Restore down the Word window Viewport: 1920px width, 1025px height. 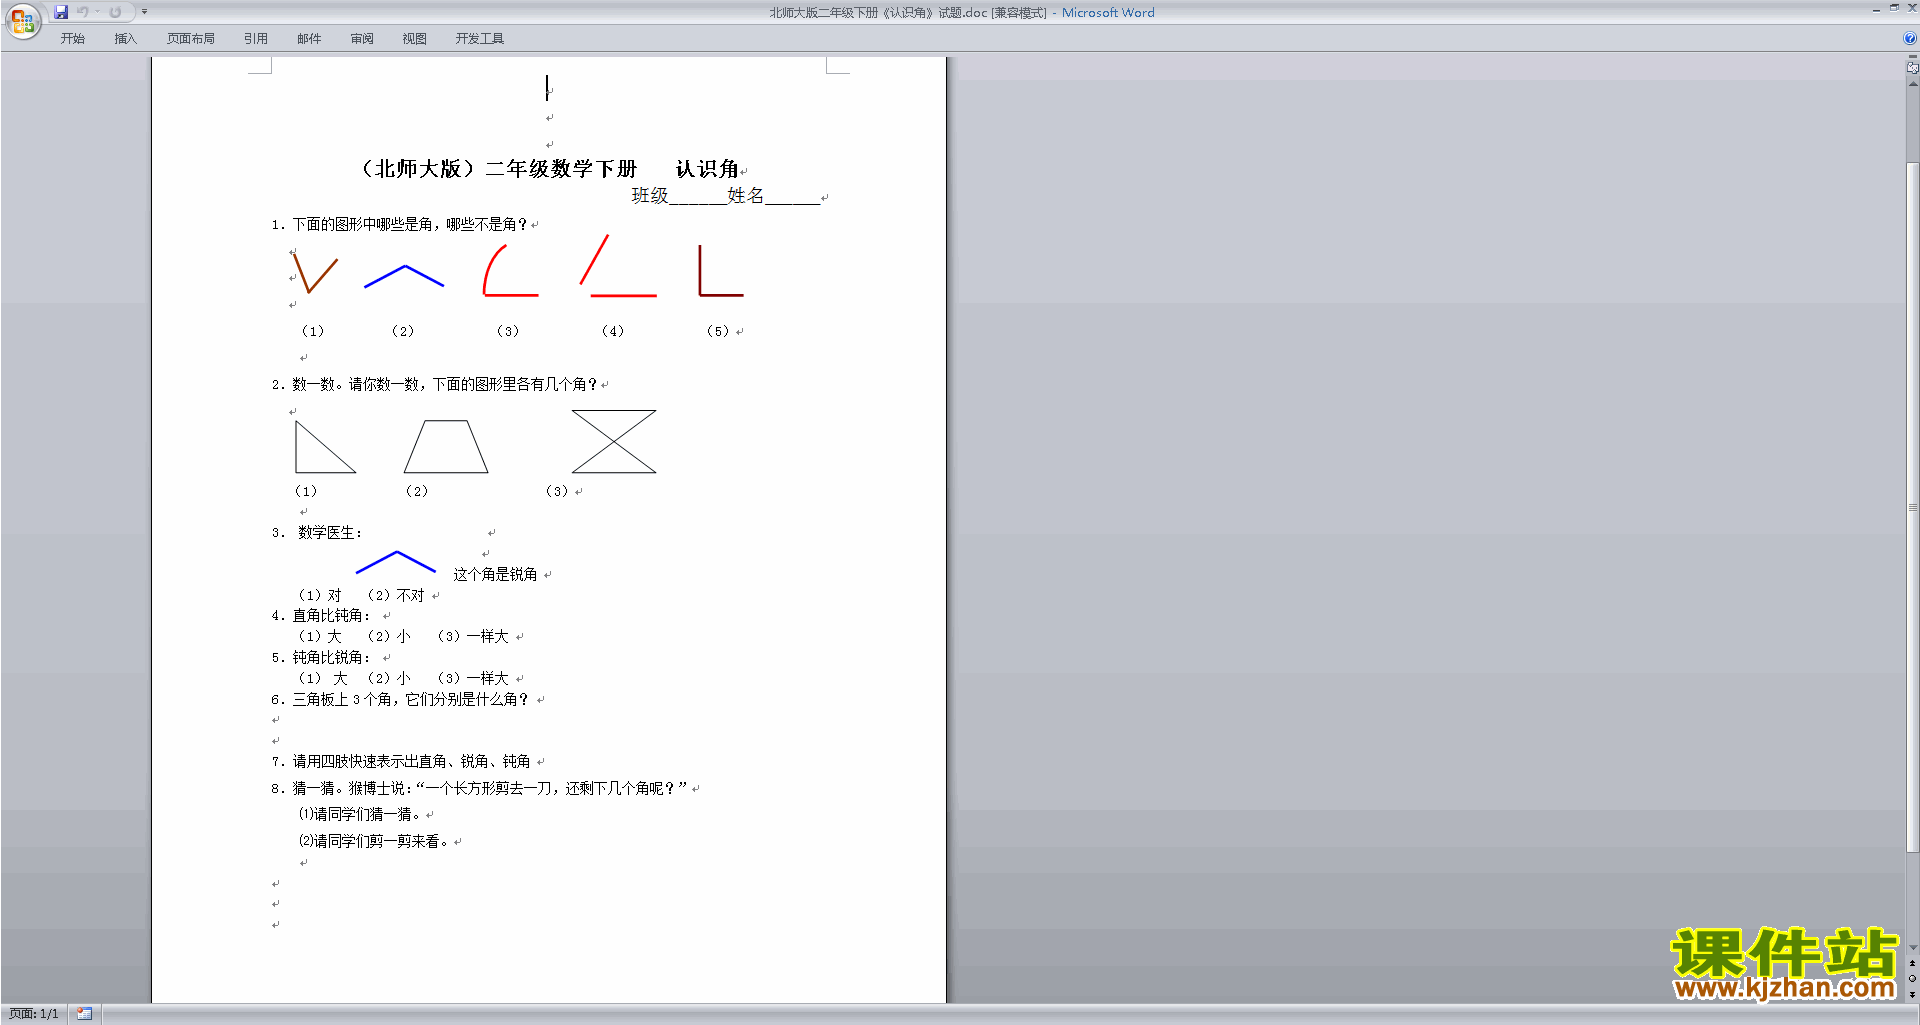coord(1894,8)
